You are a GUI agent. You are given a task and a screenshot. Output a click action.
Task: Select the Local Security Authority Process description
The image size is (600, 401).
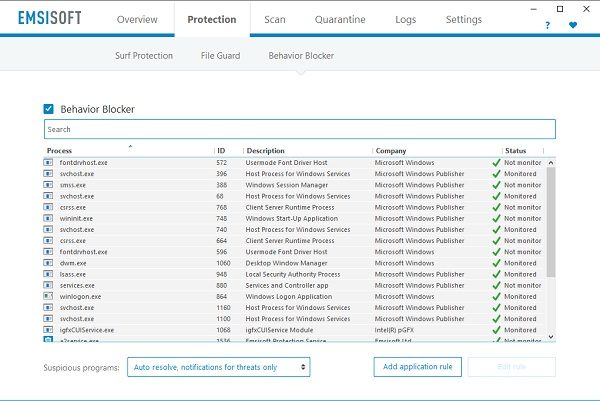click(x=293, y=274)
